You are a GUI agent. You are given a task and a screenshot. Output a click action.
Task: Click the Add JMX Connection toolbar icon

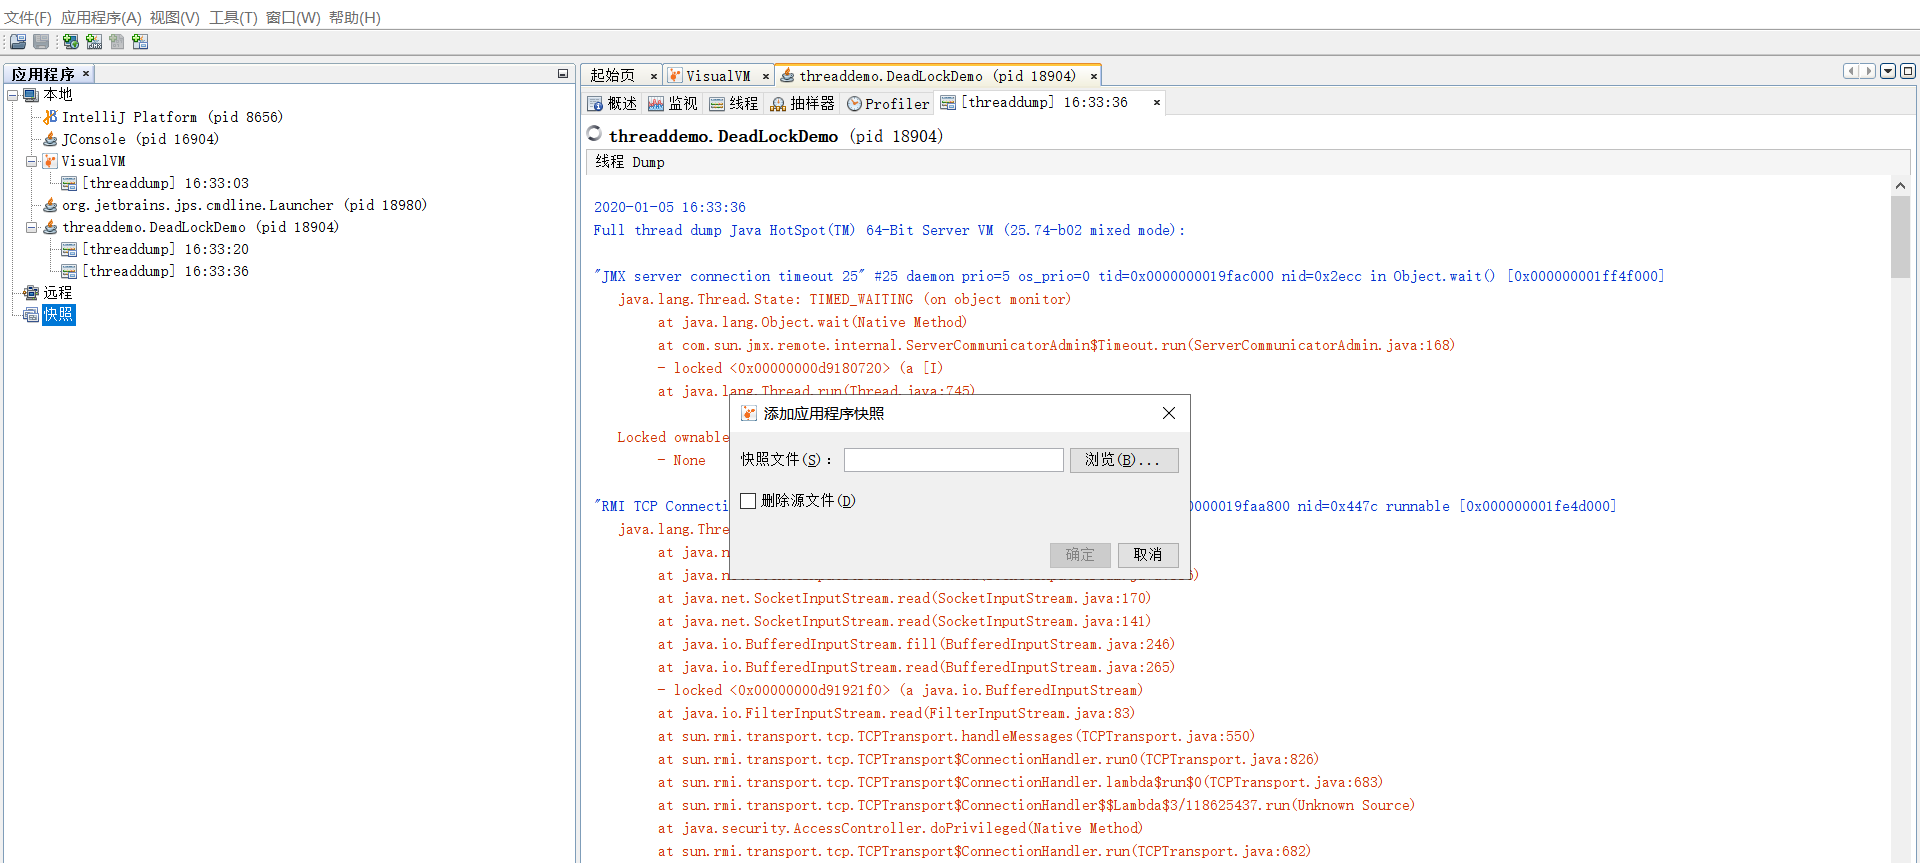(94, 41)
